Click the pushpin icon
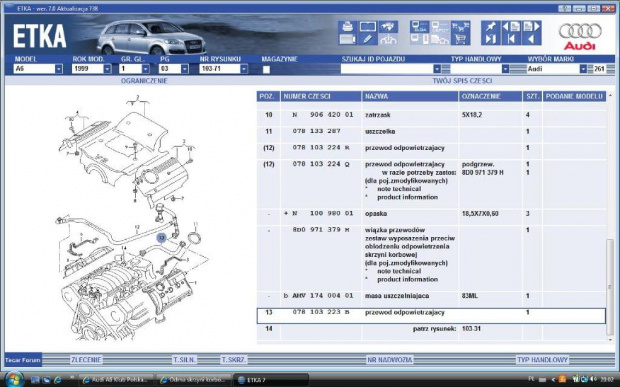 point(491,27)
